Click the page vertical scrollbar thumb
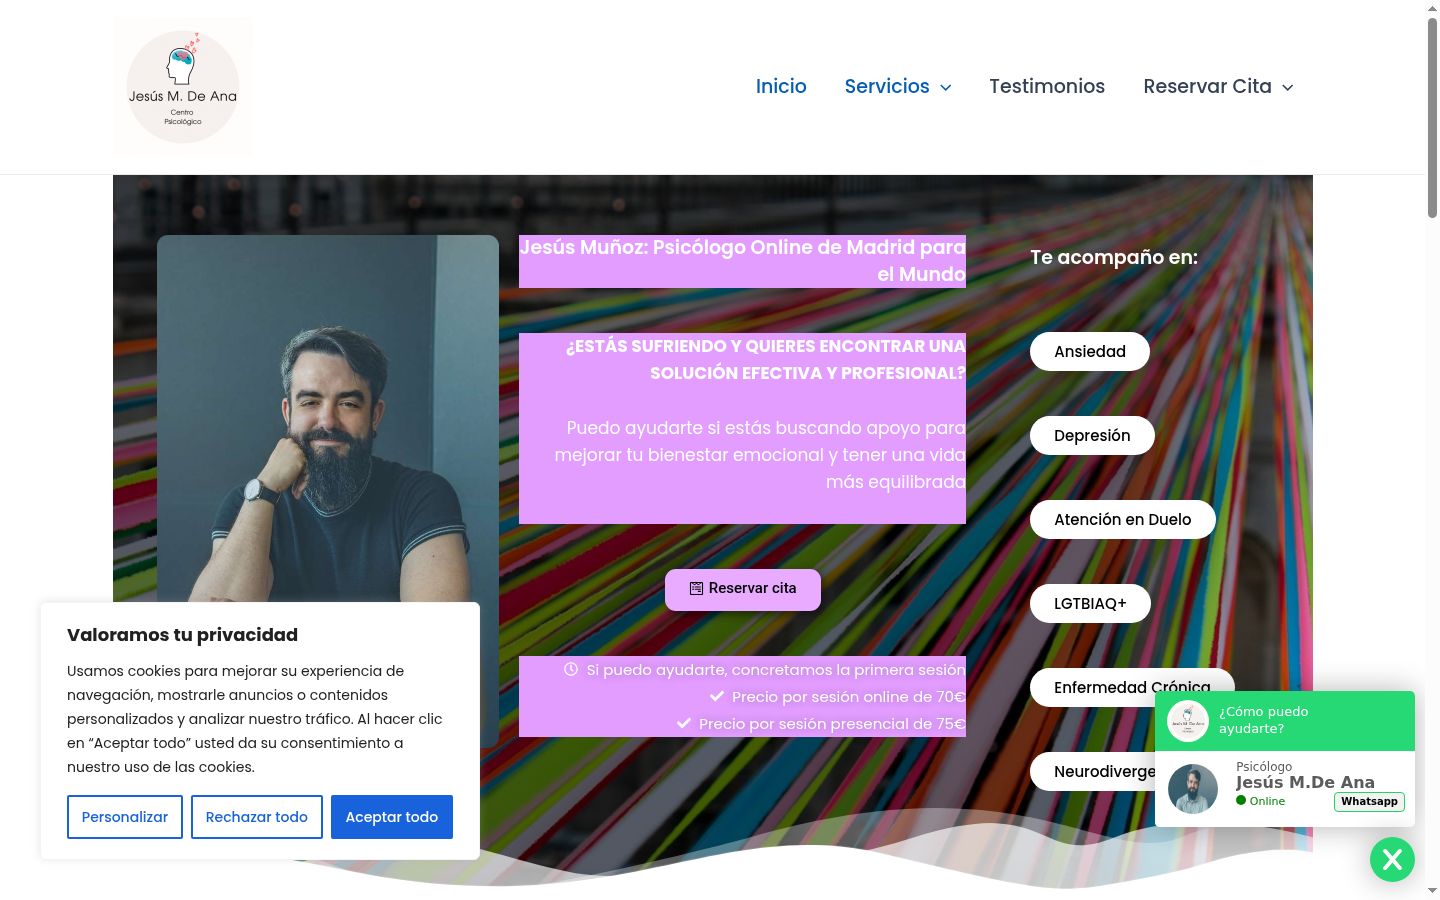This screenshot has height=900, width=1440. [x=1432, y=117]
